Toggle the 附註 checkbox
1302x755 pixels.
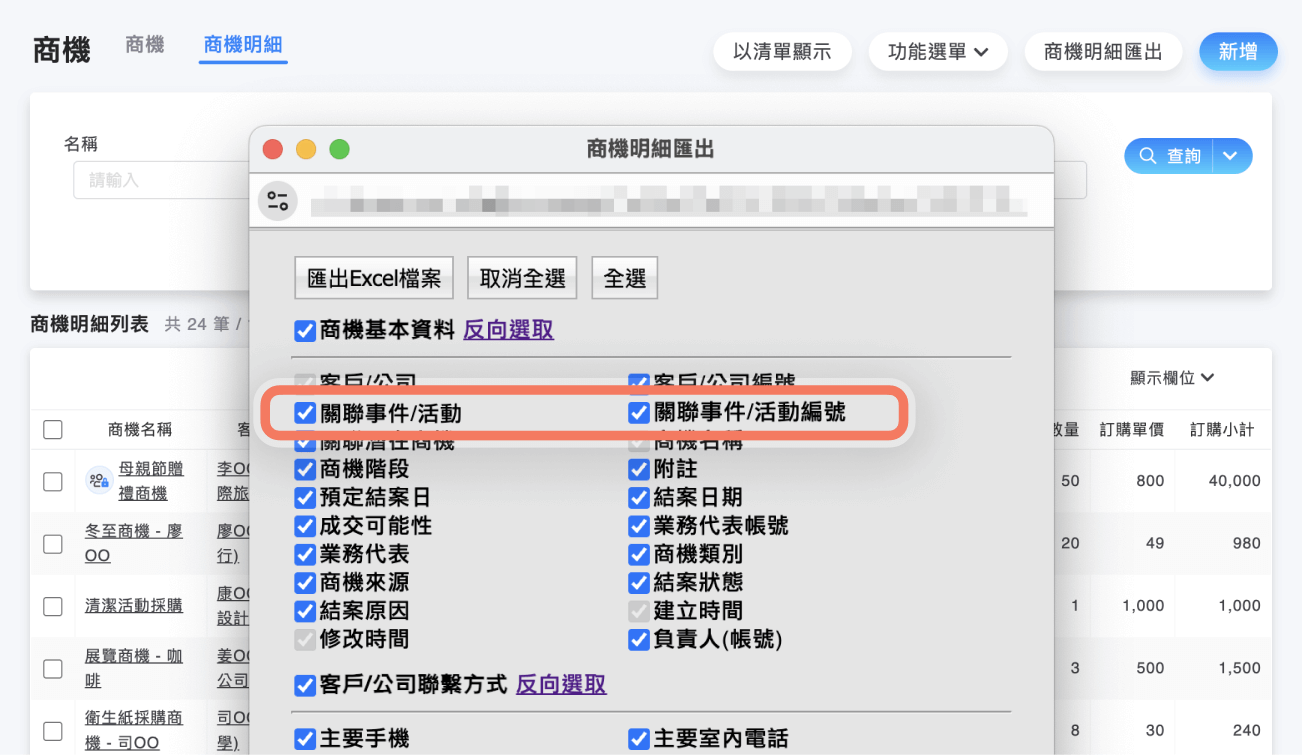(639, 469)
